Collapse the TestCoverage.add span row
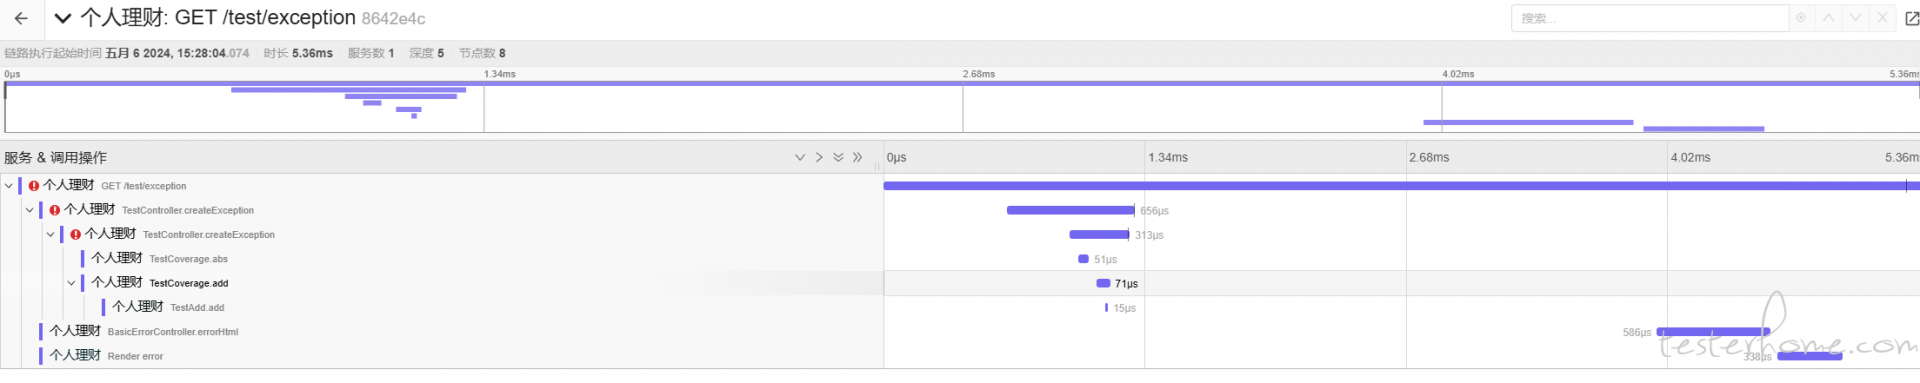This screenshot has width=1920, height=383. [x=71, y=283]
